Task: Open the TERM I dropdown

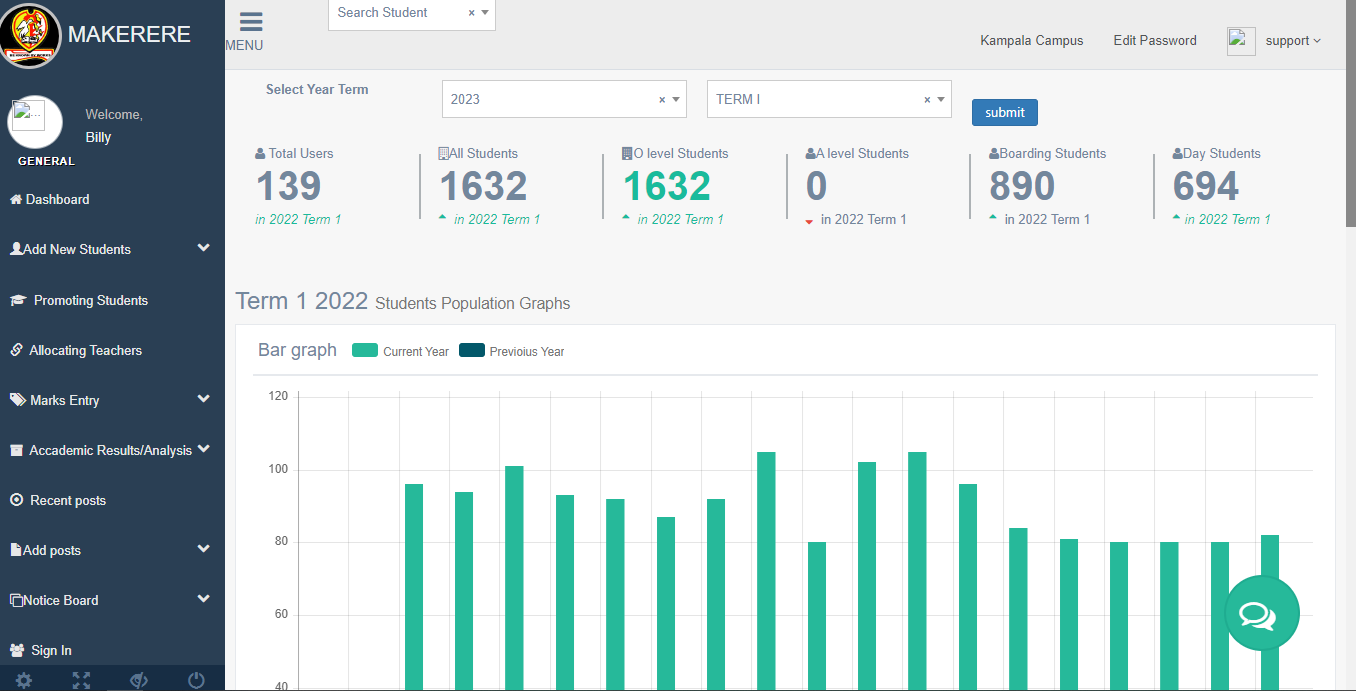Action: click(828, 99)
